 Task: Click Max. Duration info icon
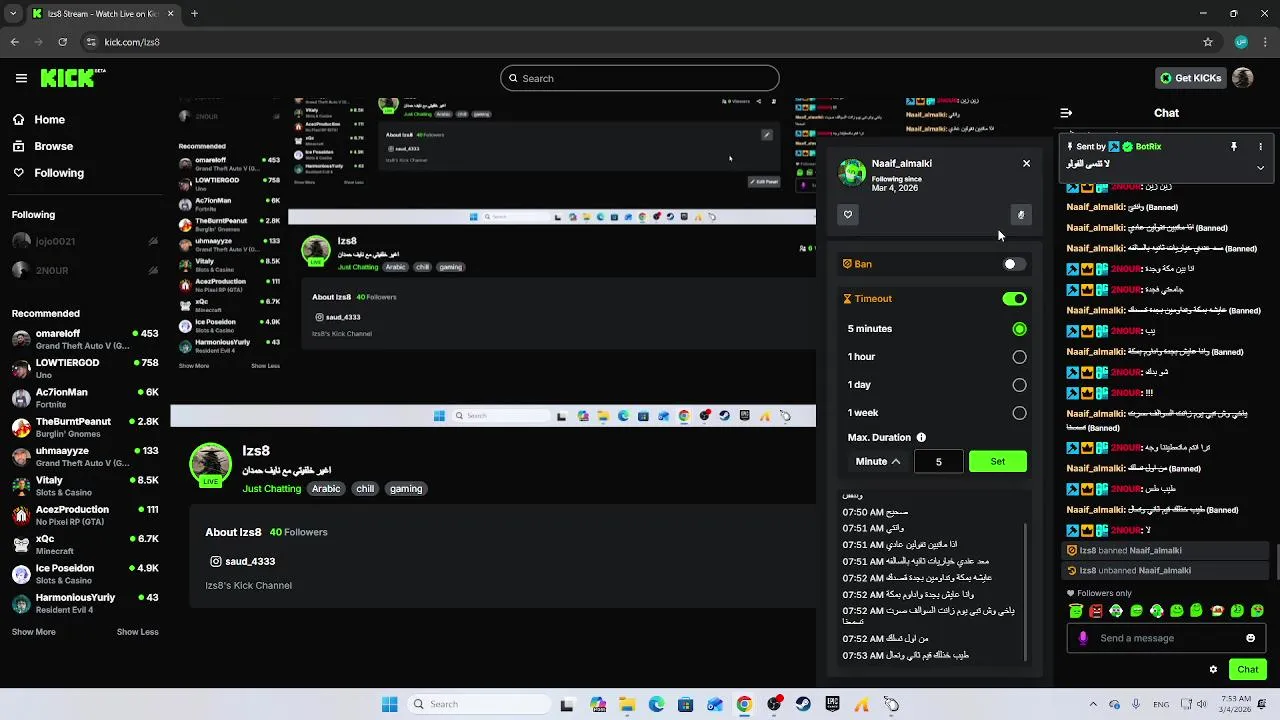click(x=921, y=437)
